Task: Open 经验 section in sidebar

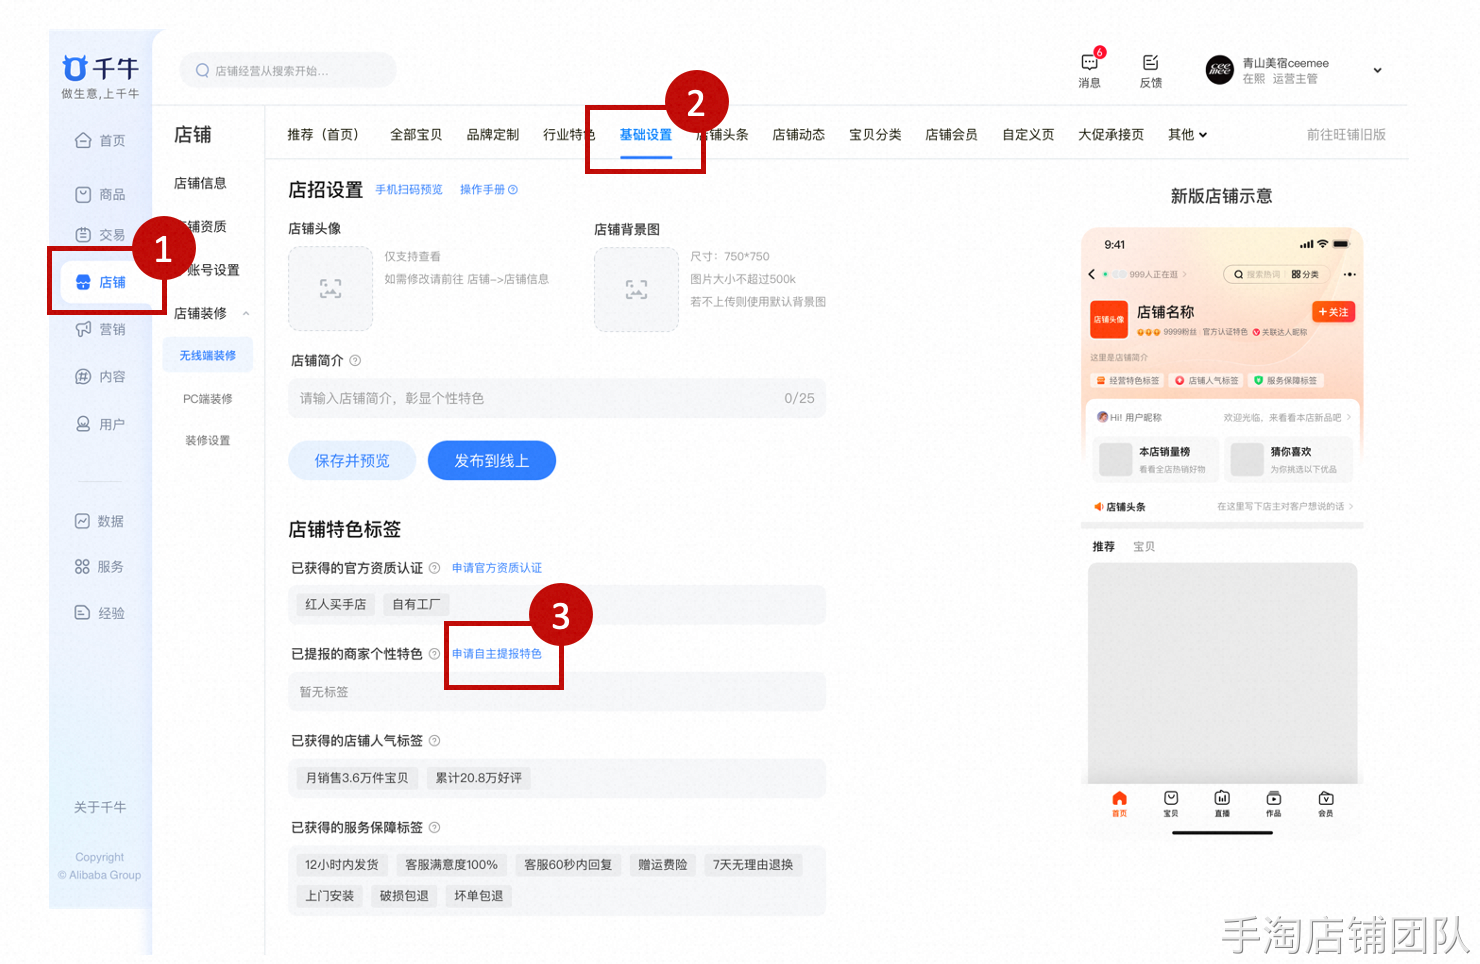Action: point(99,613)
